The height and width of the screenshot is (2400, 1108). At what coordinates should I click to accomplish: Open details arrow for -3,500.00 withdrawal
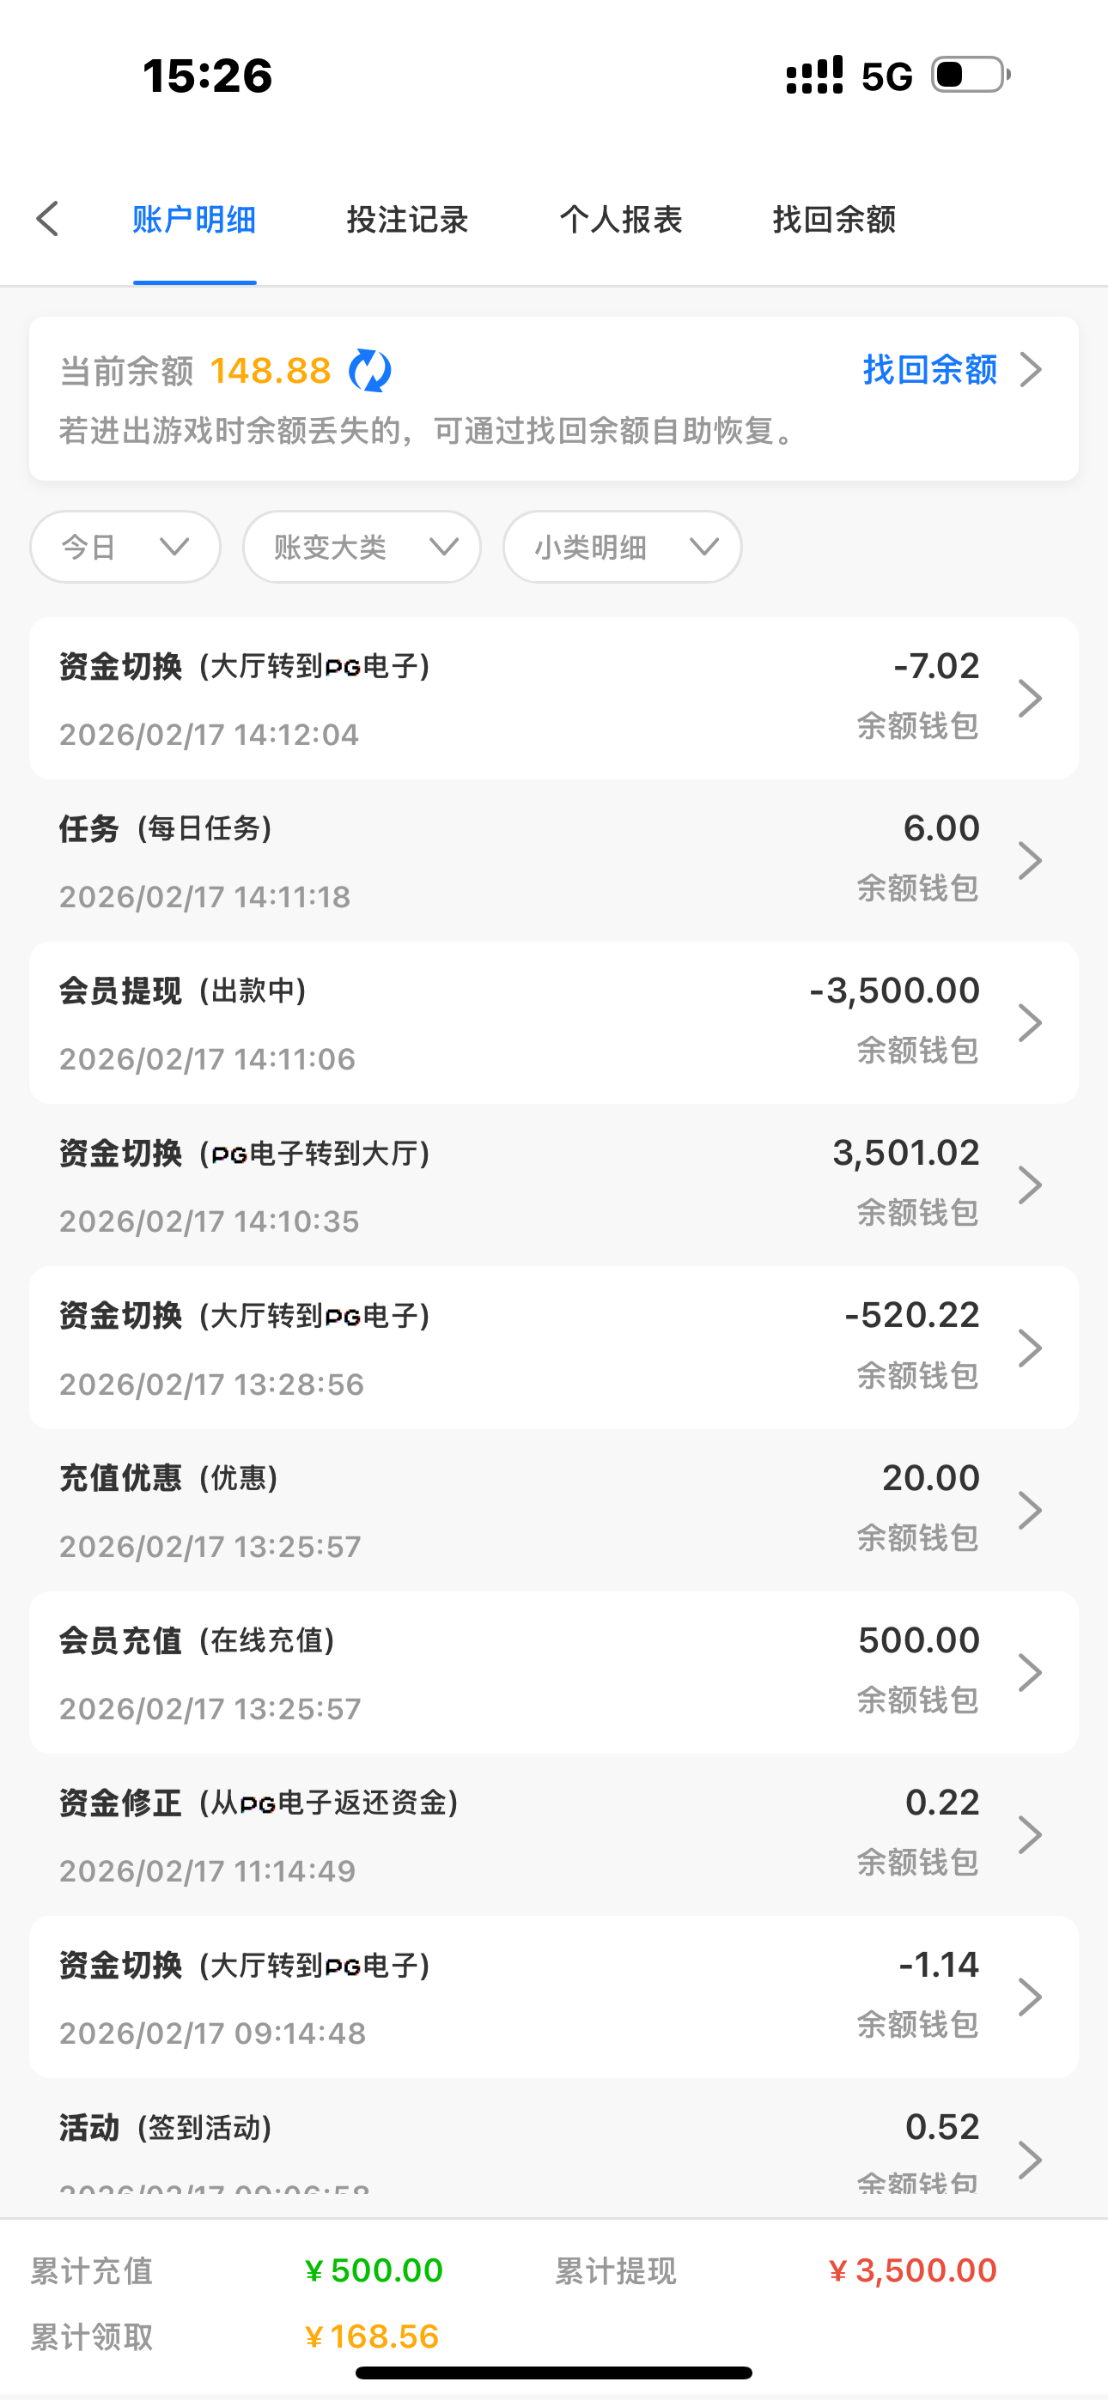click(x=1030, y=1023)
